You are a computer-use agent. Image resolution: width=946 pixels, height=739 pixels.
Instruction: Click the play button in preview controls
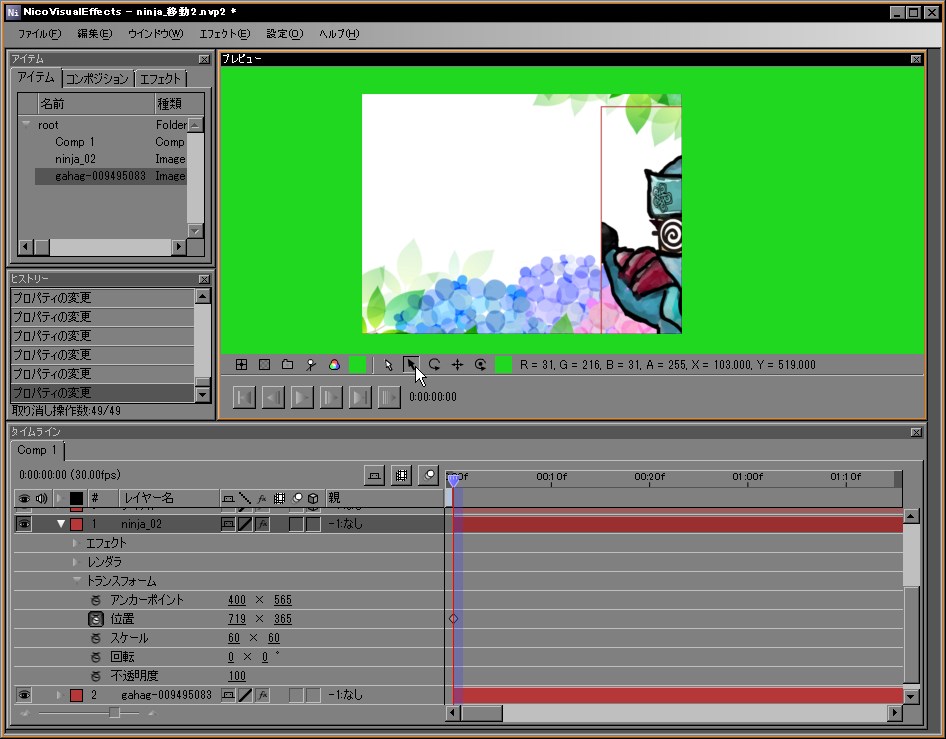[x=302, y=398]
